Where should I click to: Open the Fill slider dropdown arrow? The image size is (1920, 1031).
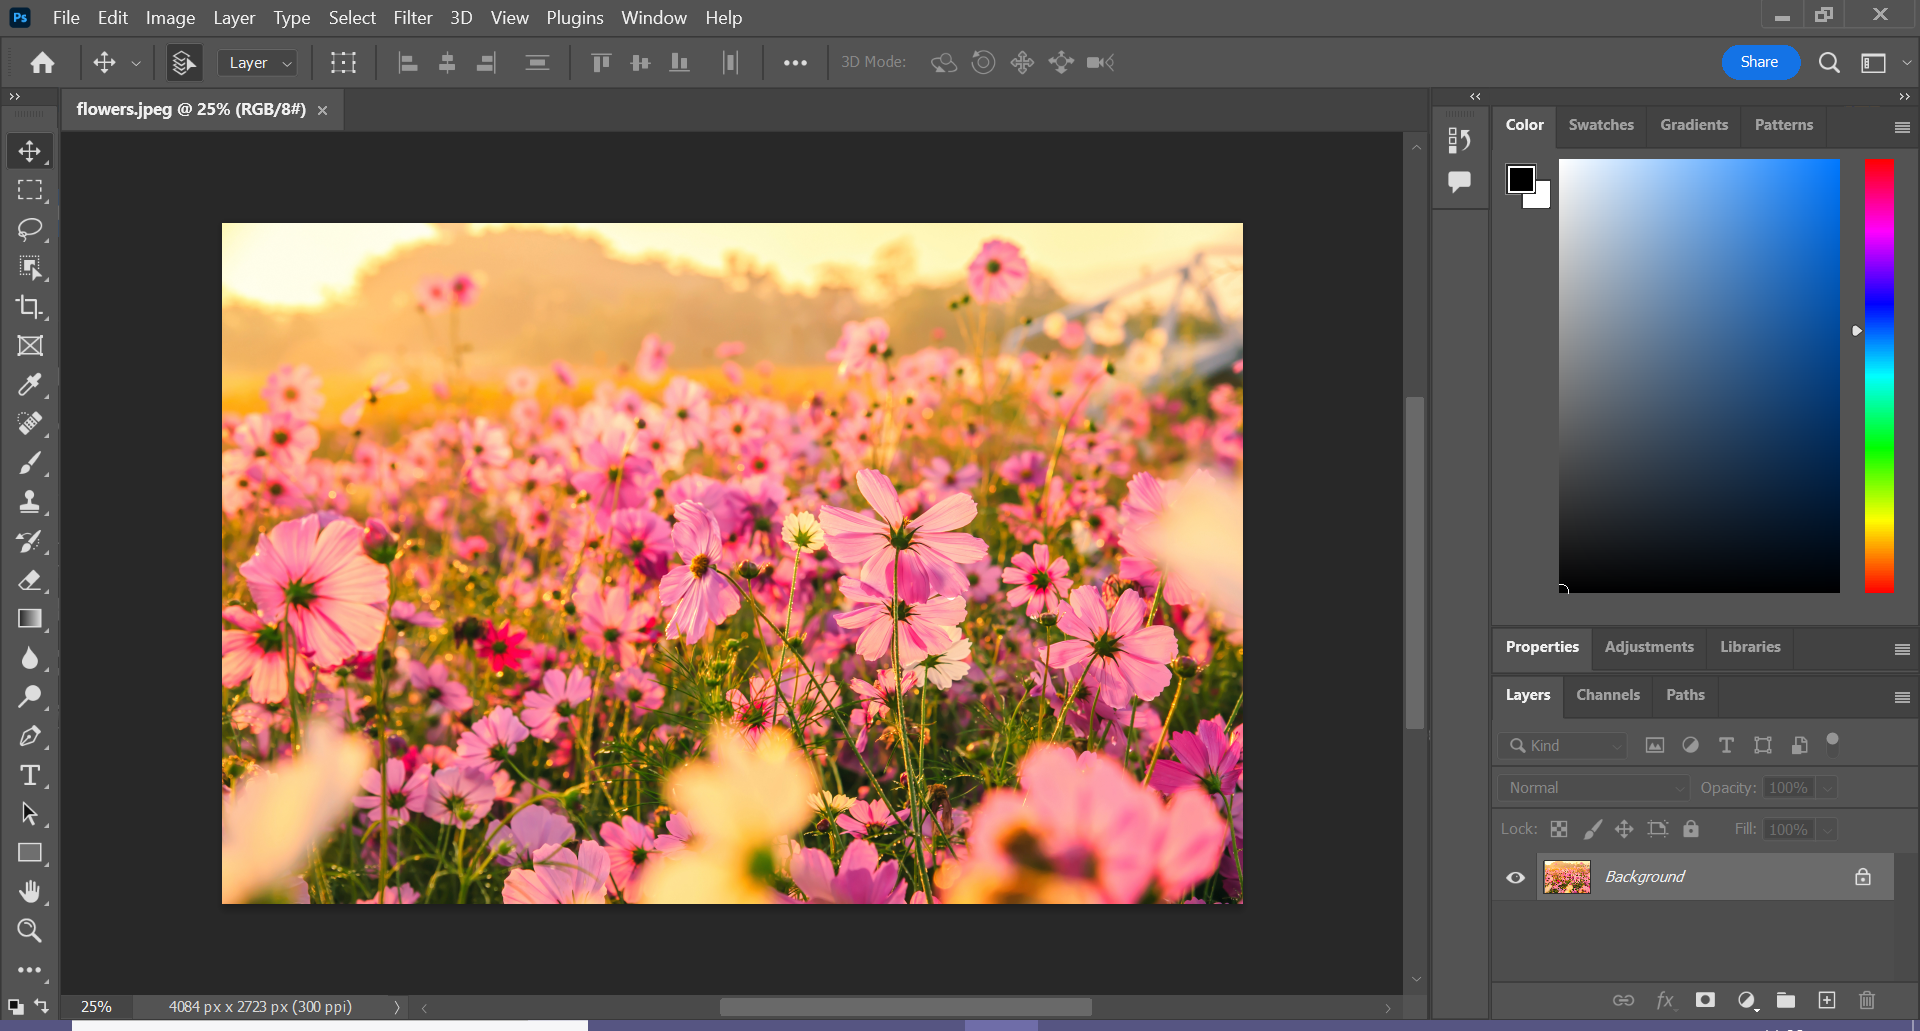(1827, 830)
